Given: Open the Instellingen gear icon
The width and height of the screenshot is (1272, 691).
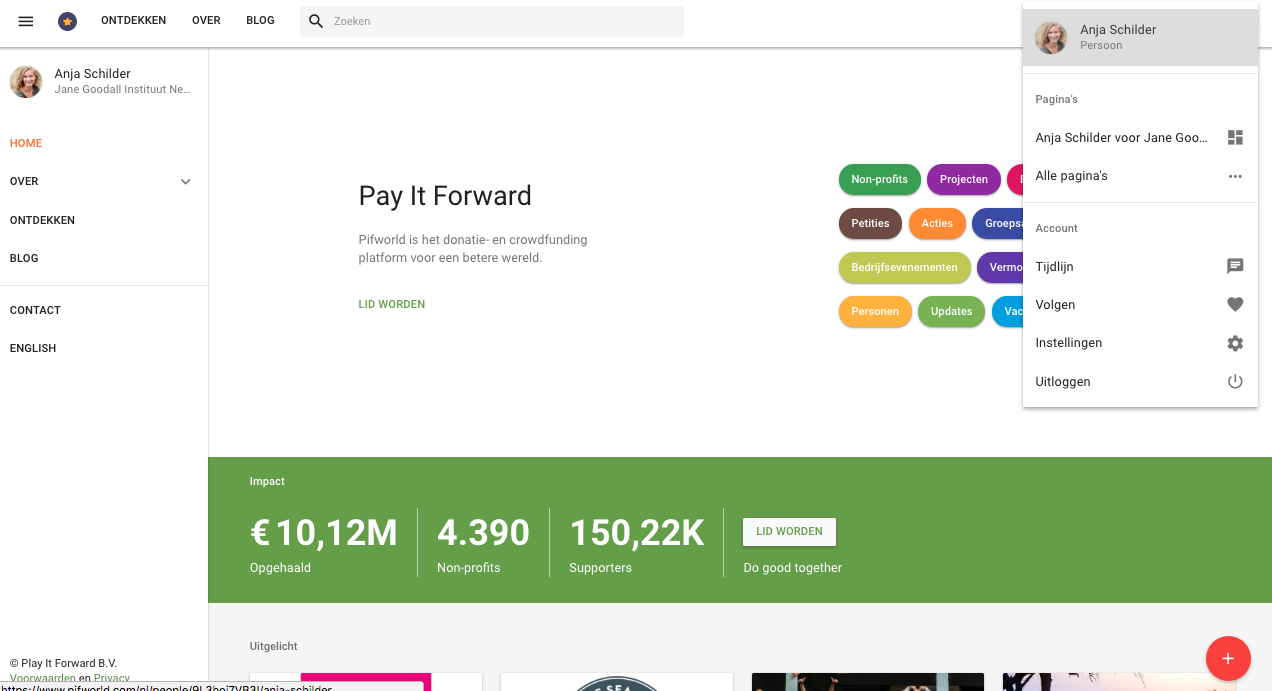Looking at the screenshot, I should (1235, 343).
